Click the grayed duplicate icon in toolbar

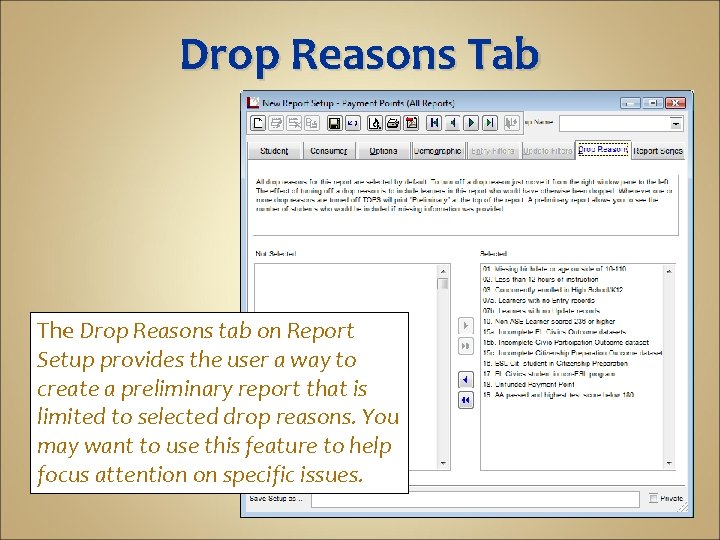coord(312,123)
